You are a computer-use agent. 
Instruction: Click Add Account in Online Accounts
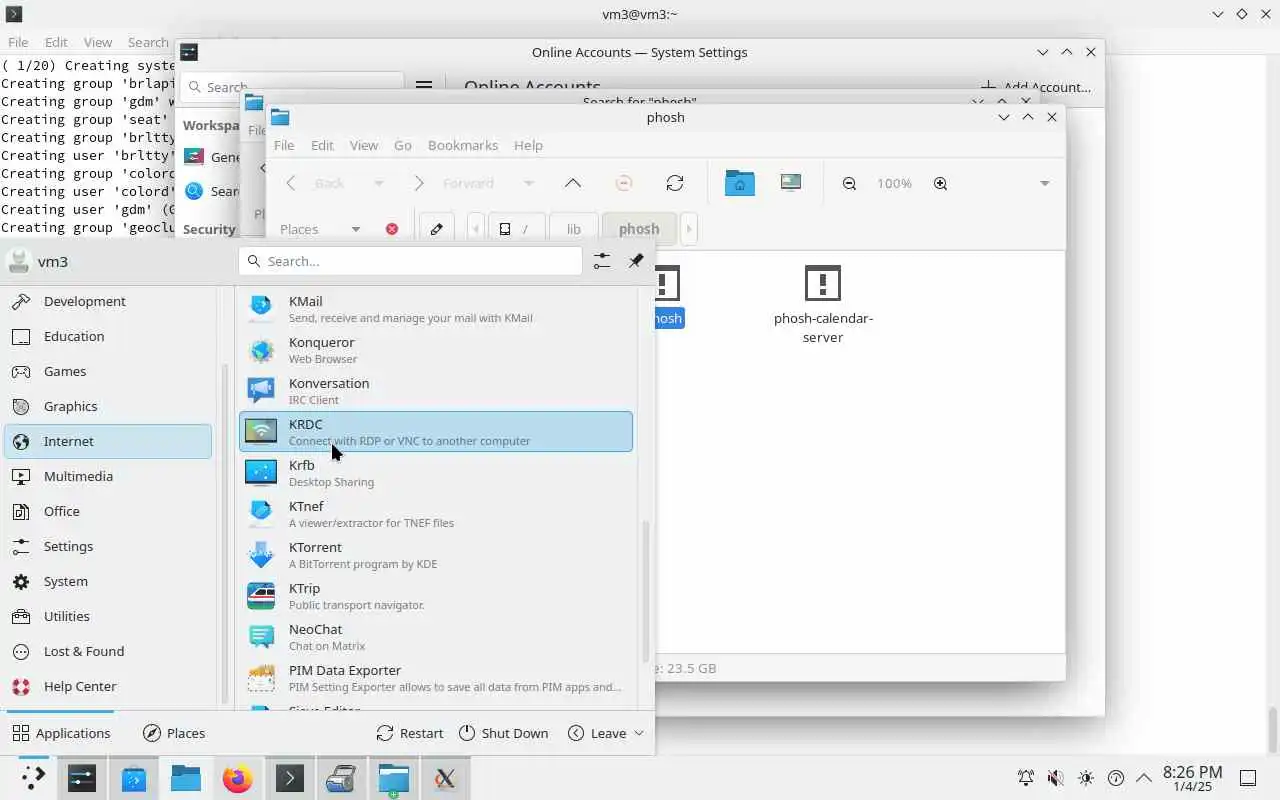[x=1036, y=87]
